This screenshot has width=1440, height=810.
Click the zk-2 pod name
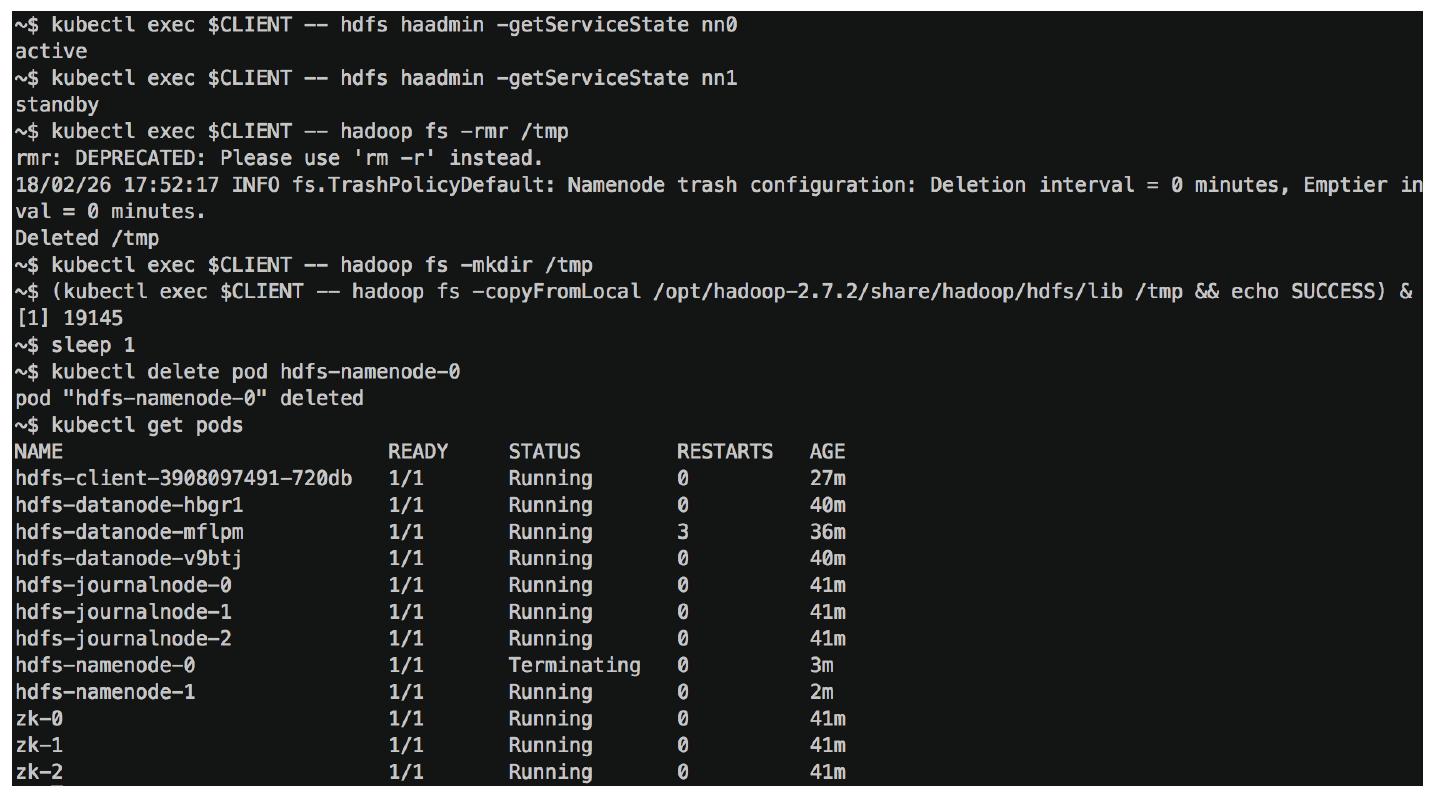39,772
